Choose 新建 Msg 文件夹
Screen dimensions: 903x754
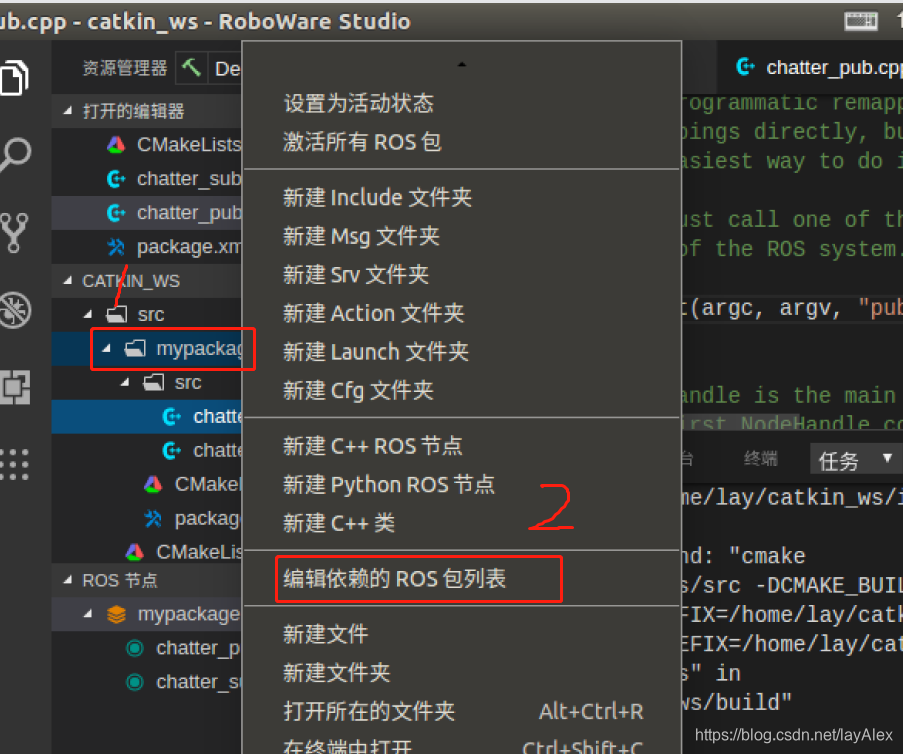[x=361, y=236]
